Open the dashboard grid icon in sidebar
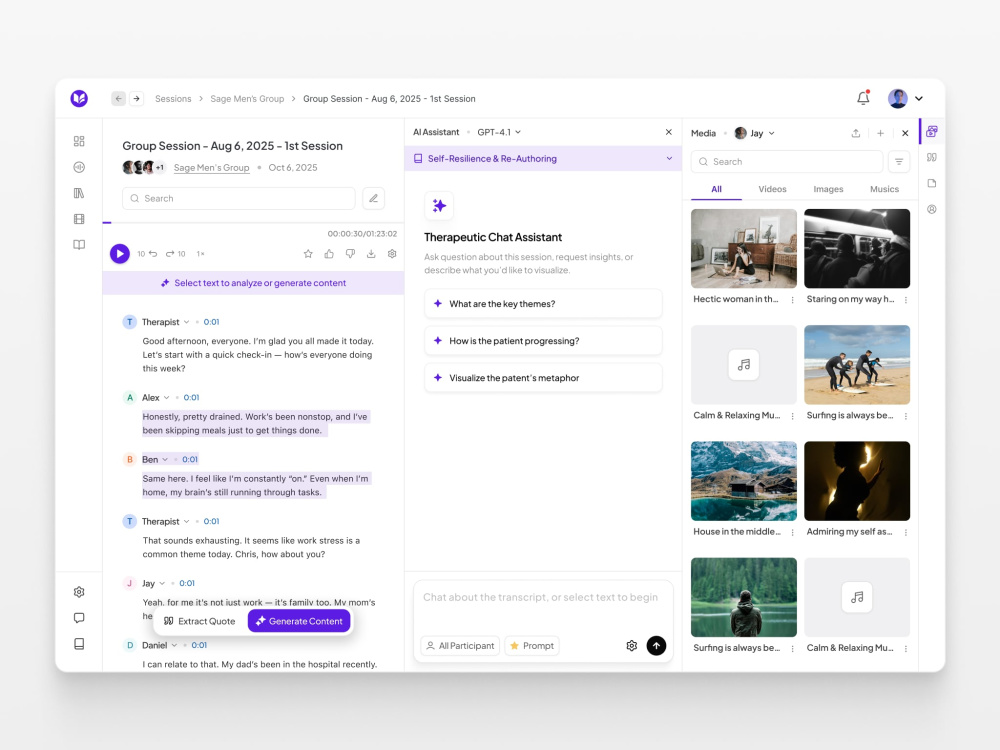 [x=79, y=141]
